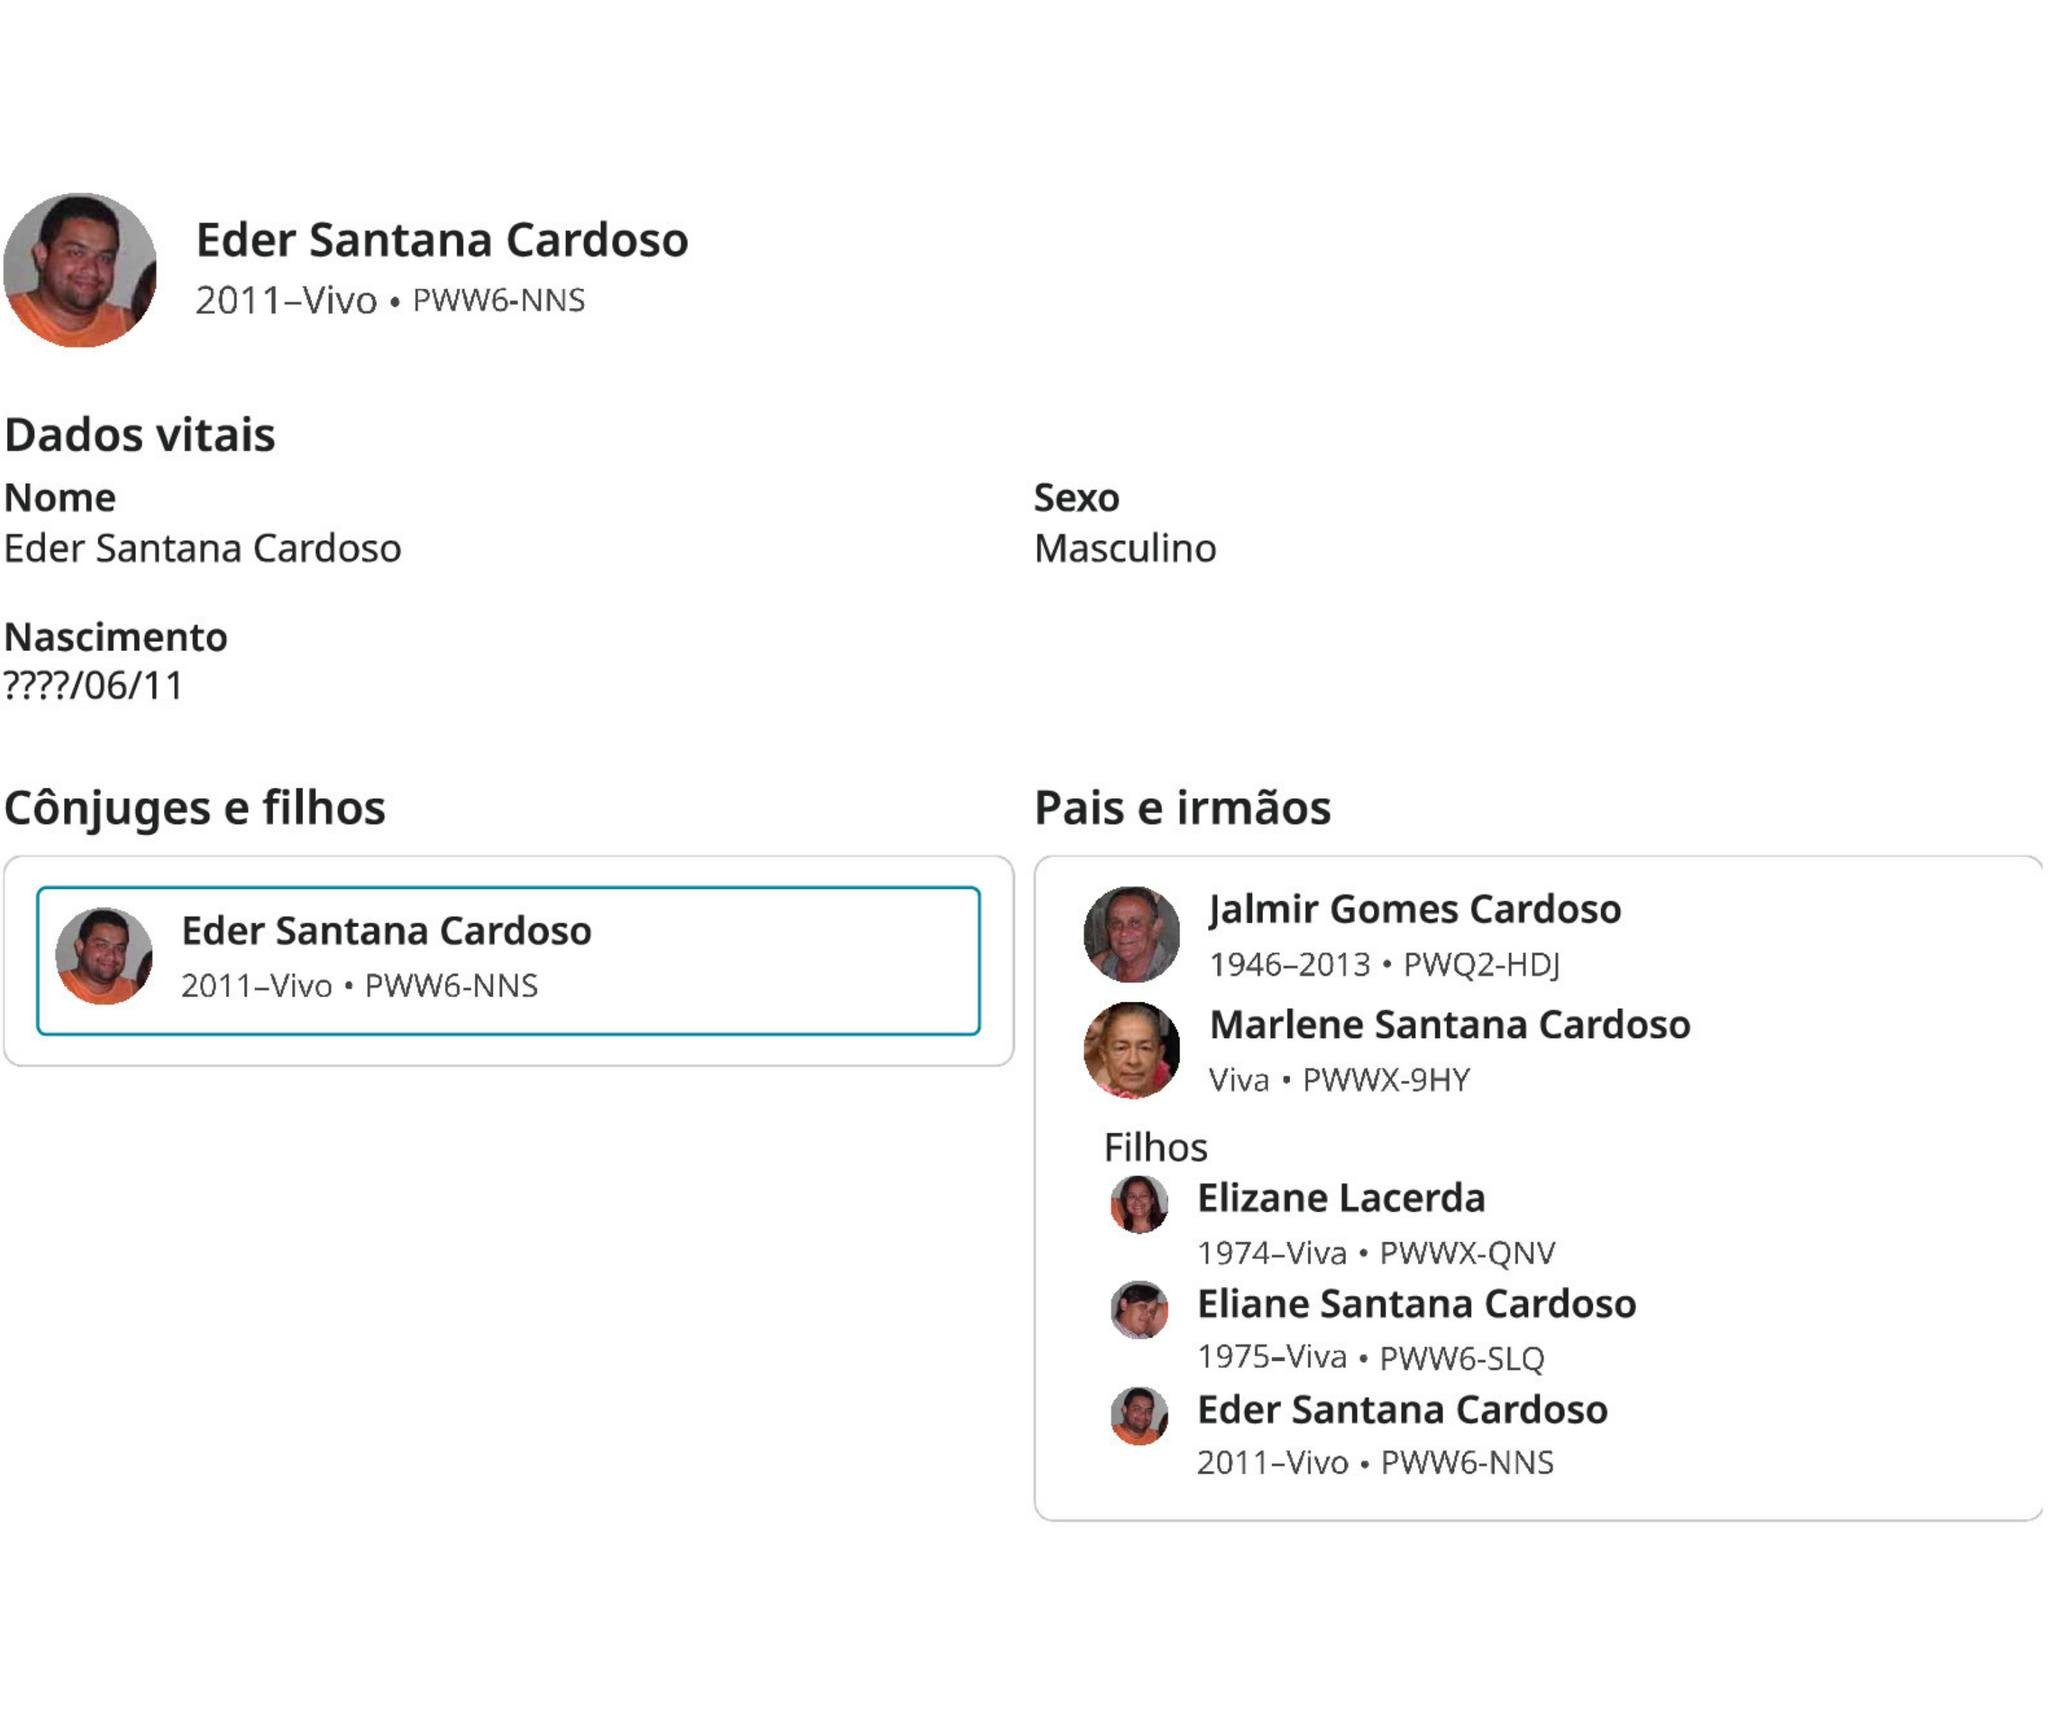
Task: Click the PWQ2-HDJ ID next to Jalmir
Action: point(1481,964)
